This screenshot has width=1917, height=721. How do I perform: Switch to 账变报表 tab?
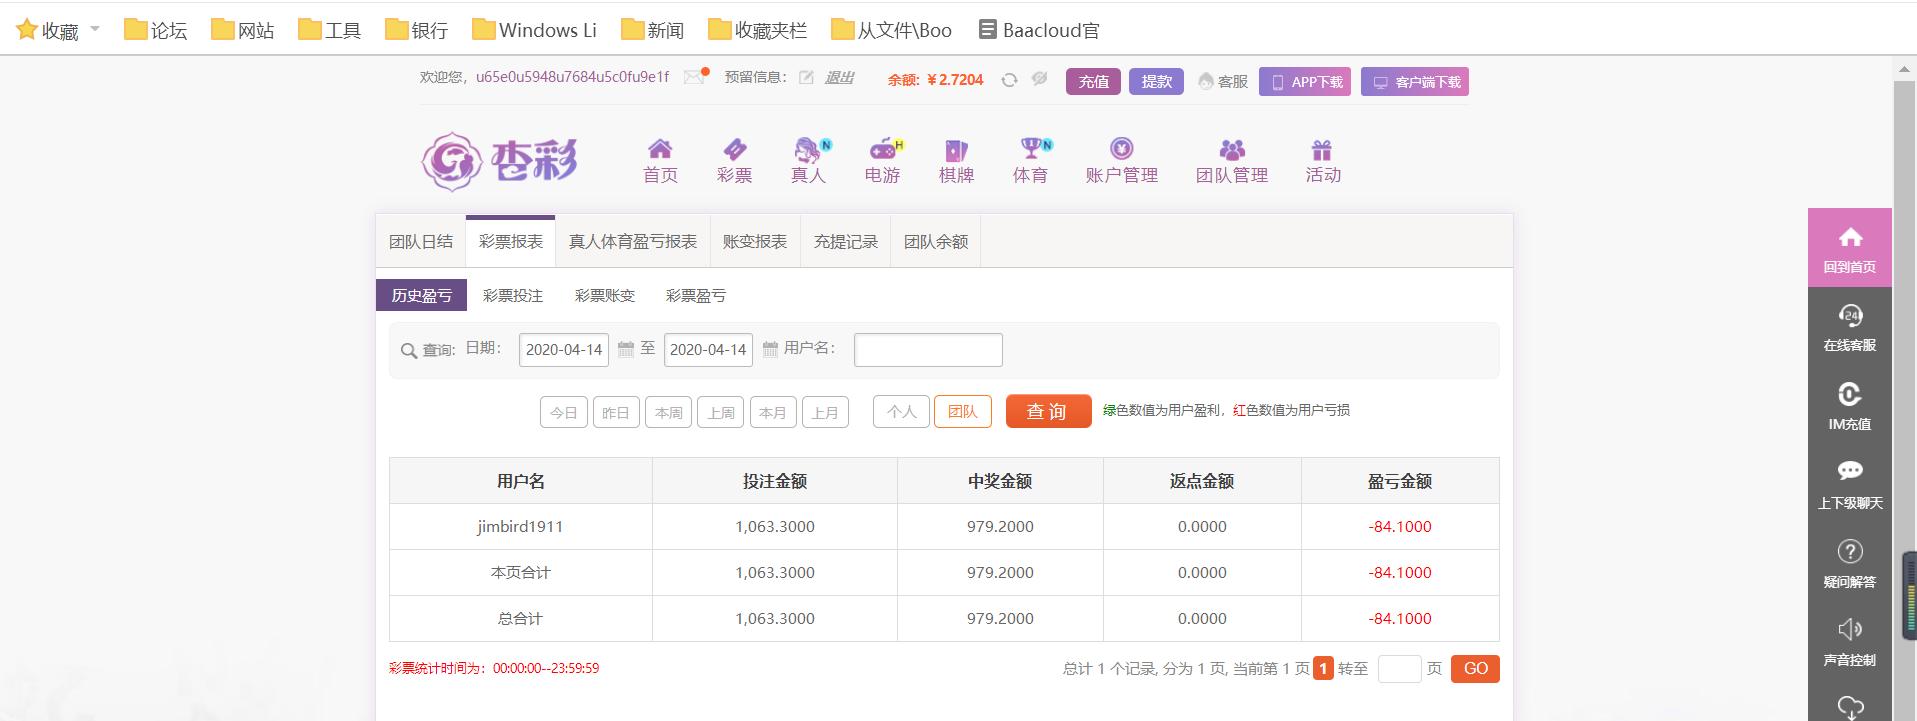[x=755, y=241]
